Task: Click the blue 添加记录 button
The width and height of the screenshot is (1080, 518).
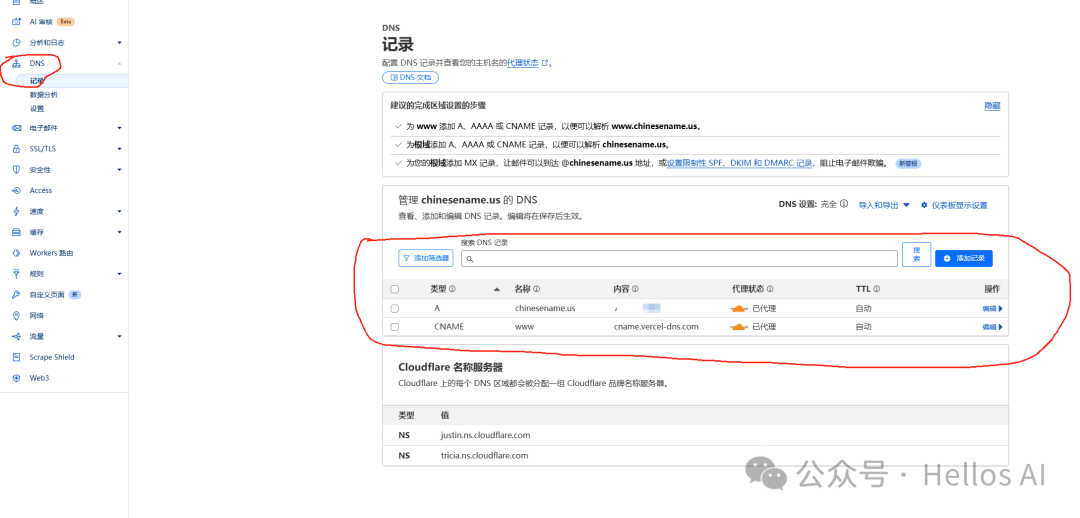Action: (x=964, y=258)
